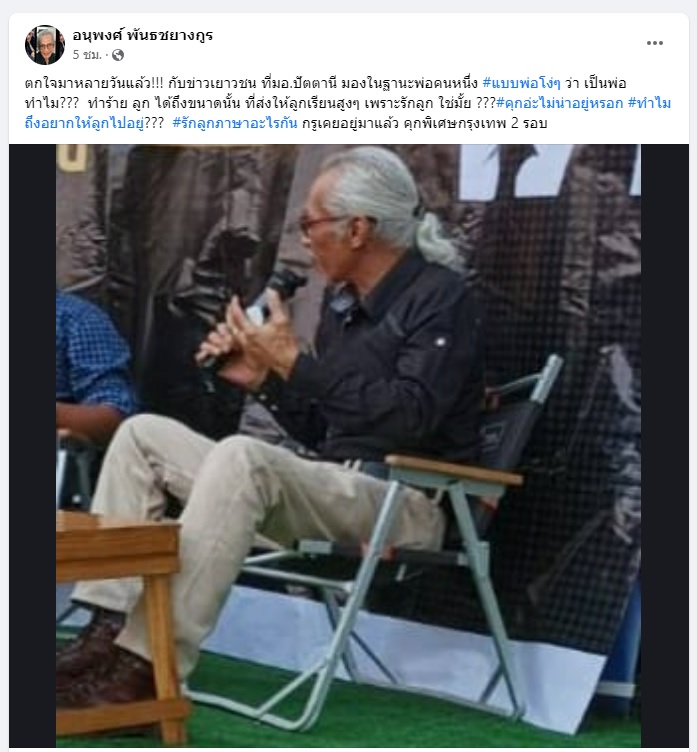Screen dimensions: 697x752
Task: Open the photo by clicking the man's gray ponytail
Action: click(436, 239)
